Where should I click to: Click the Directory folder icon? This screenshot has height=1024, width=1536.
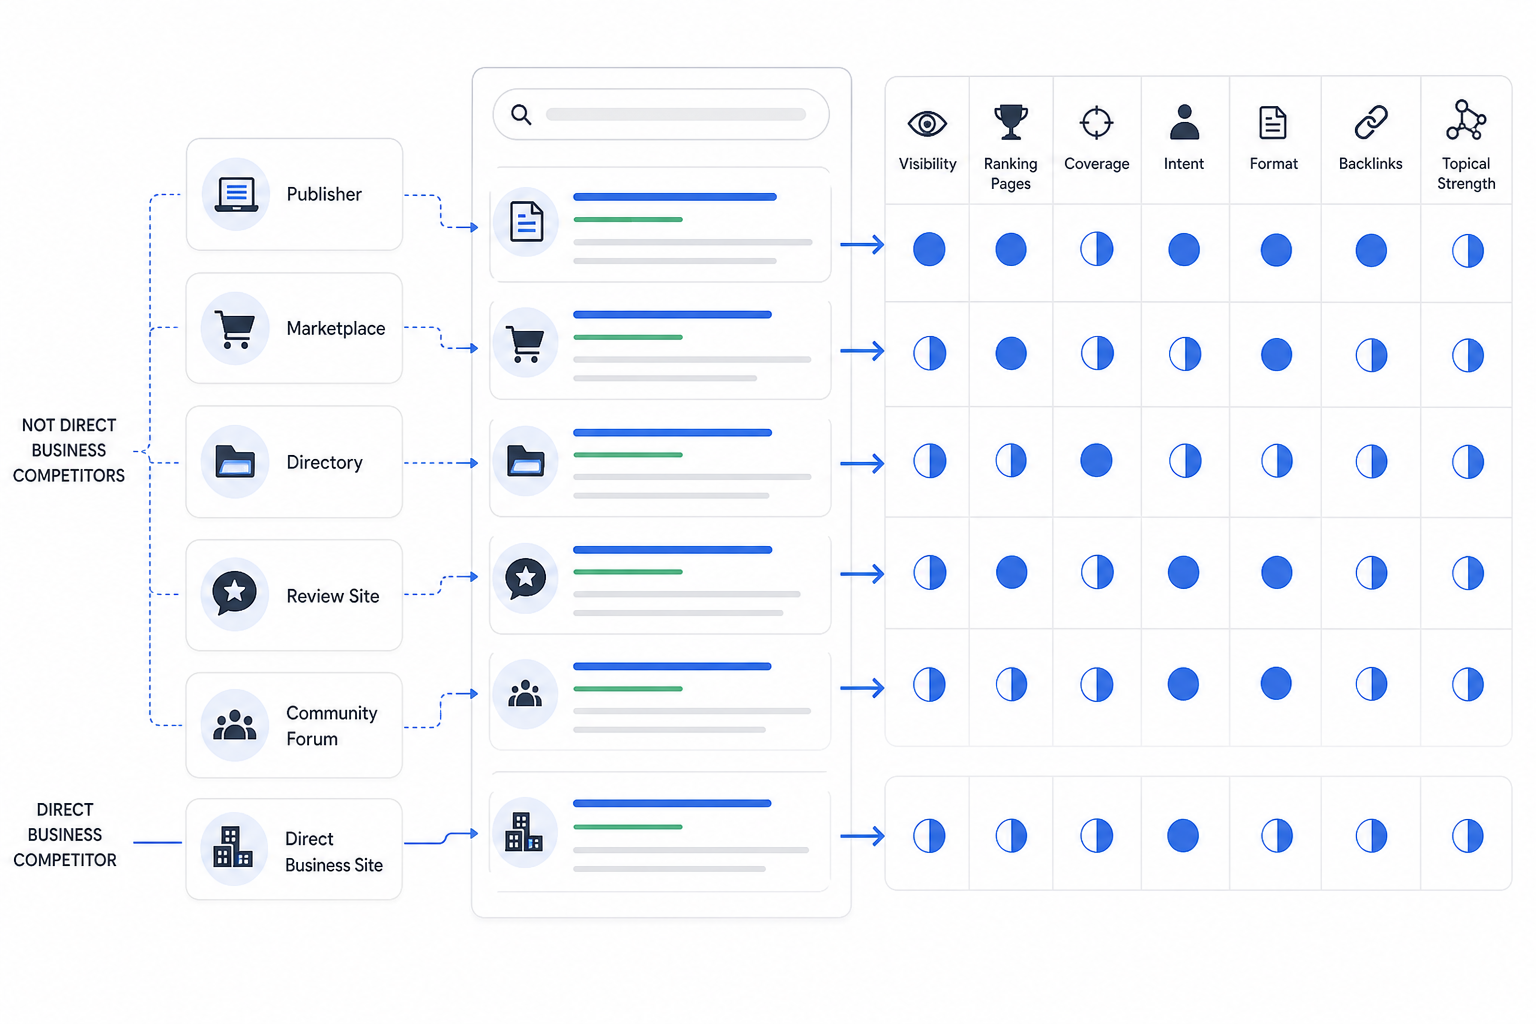pos(235,461)
